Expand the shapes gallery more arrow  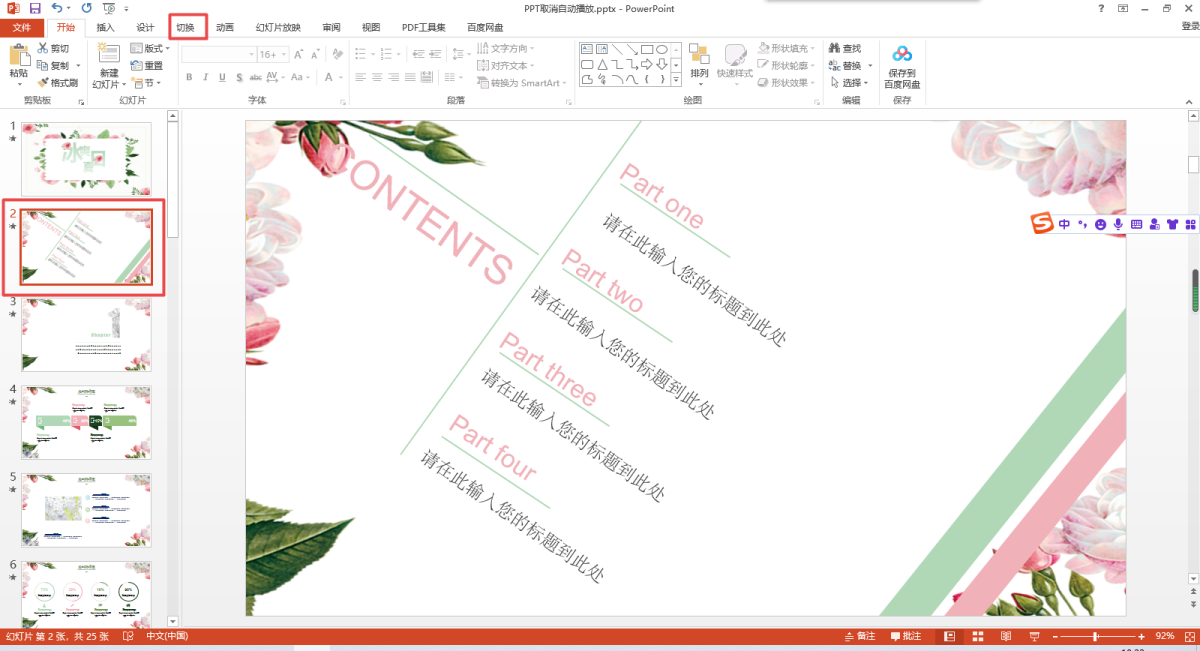pos(676,82)
